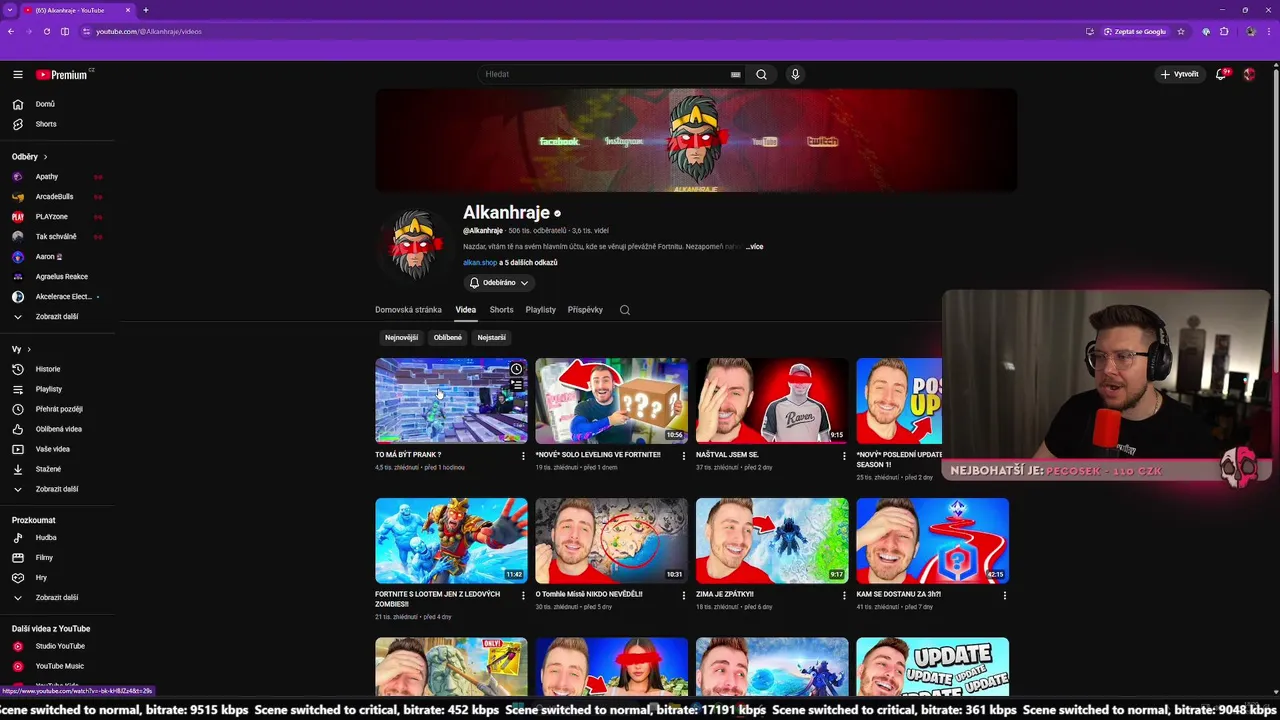Open the YouTube hamburger guide menu
This screenshot has height=720, width=1280.
tap(17, 74)
